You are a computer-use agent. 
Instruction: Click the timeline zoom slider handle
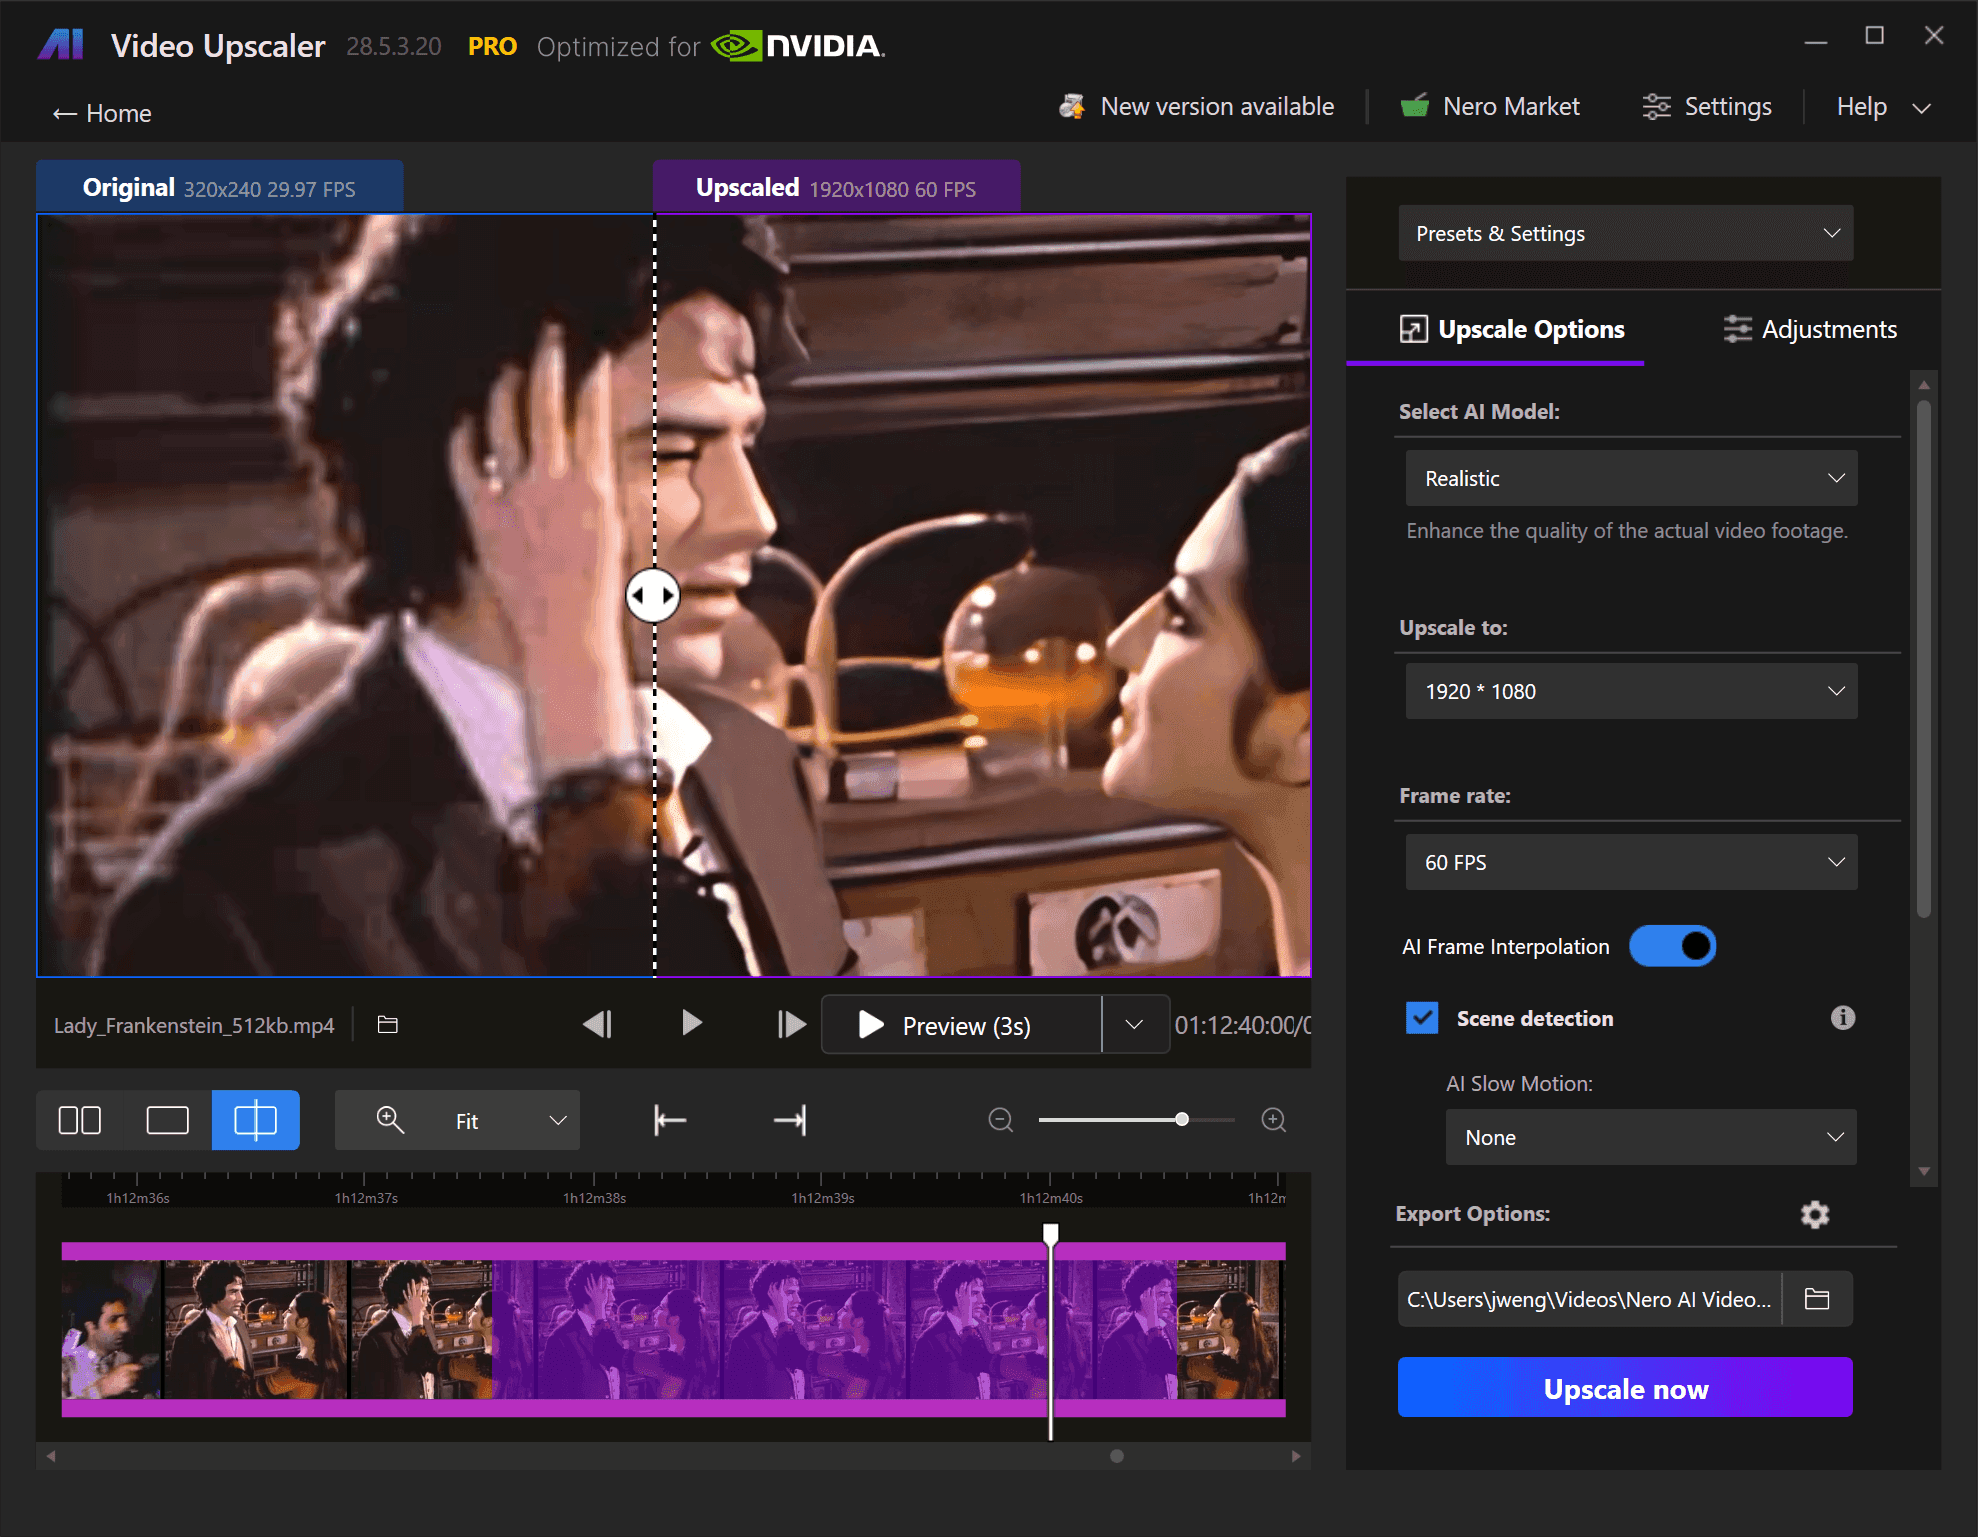coord(1182,1119)
